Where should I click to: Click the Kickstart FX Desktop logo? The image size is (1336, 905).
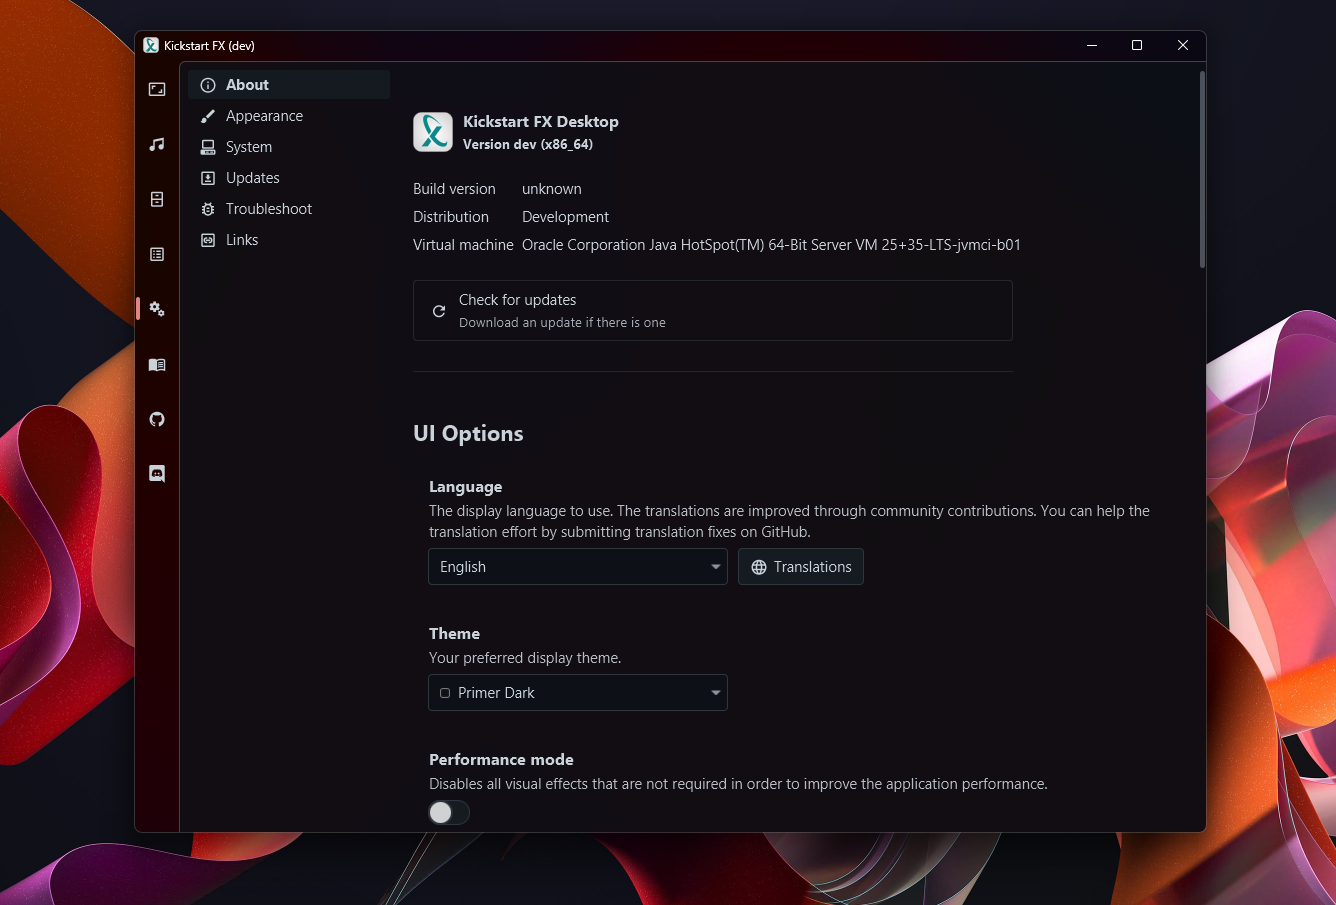(433, 132)
